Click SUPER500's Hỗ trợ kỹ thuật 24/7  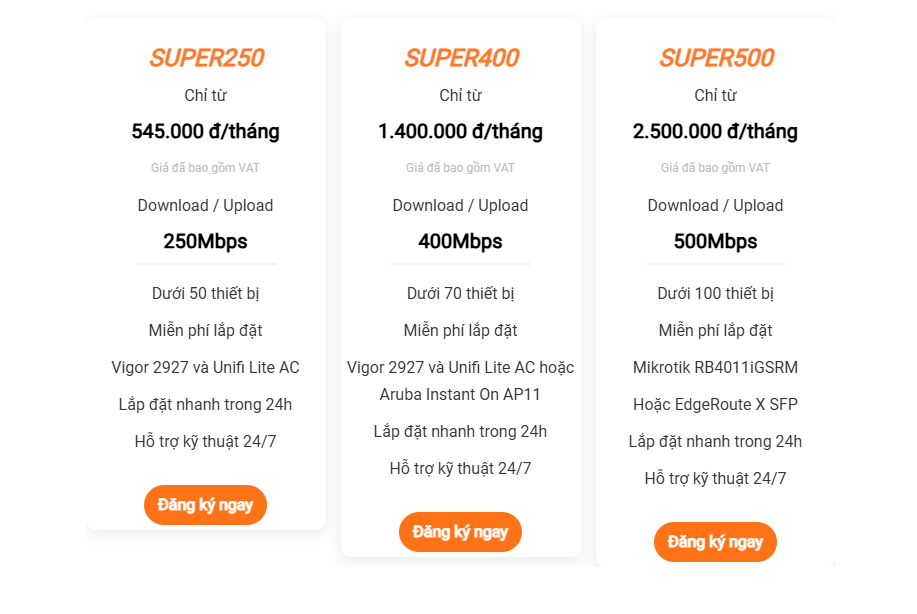pos(715,478)
